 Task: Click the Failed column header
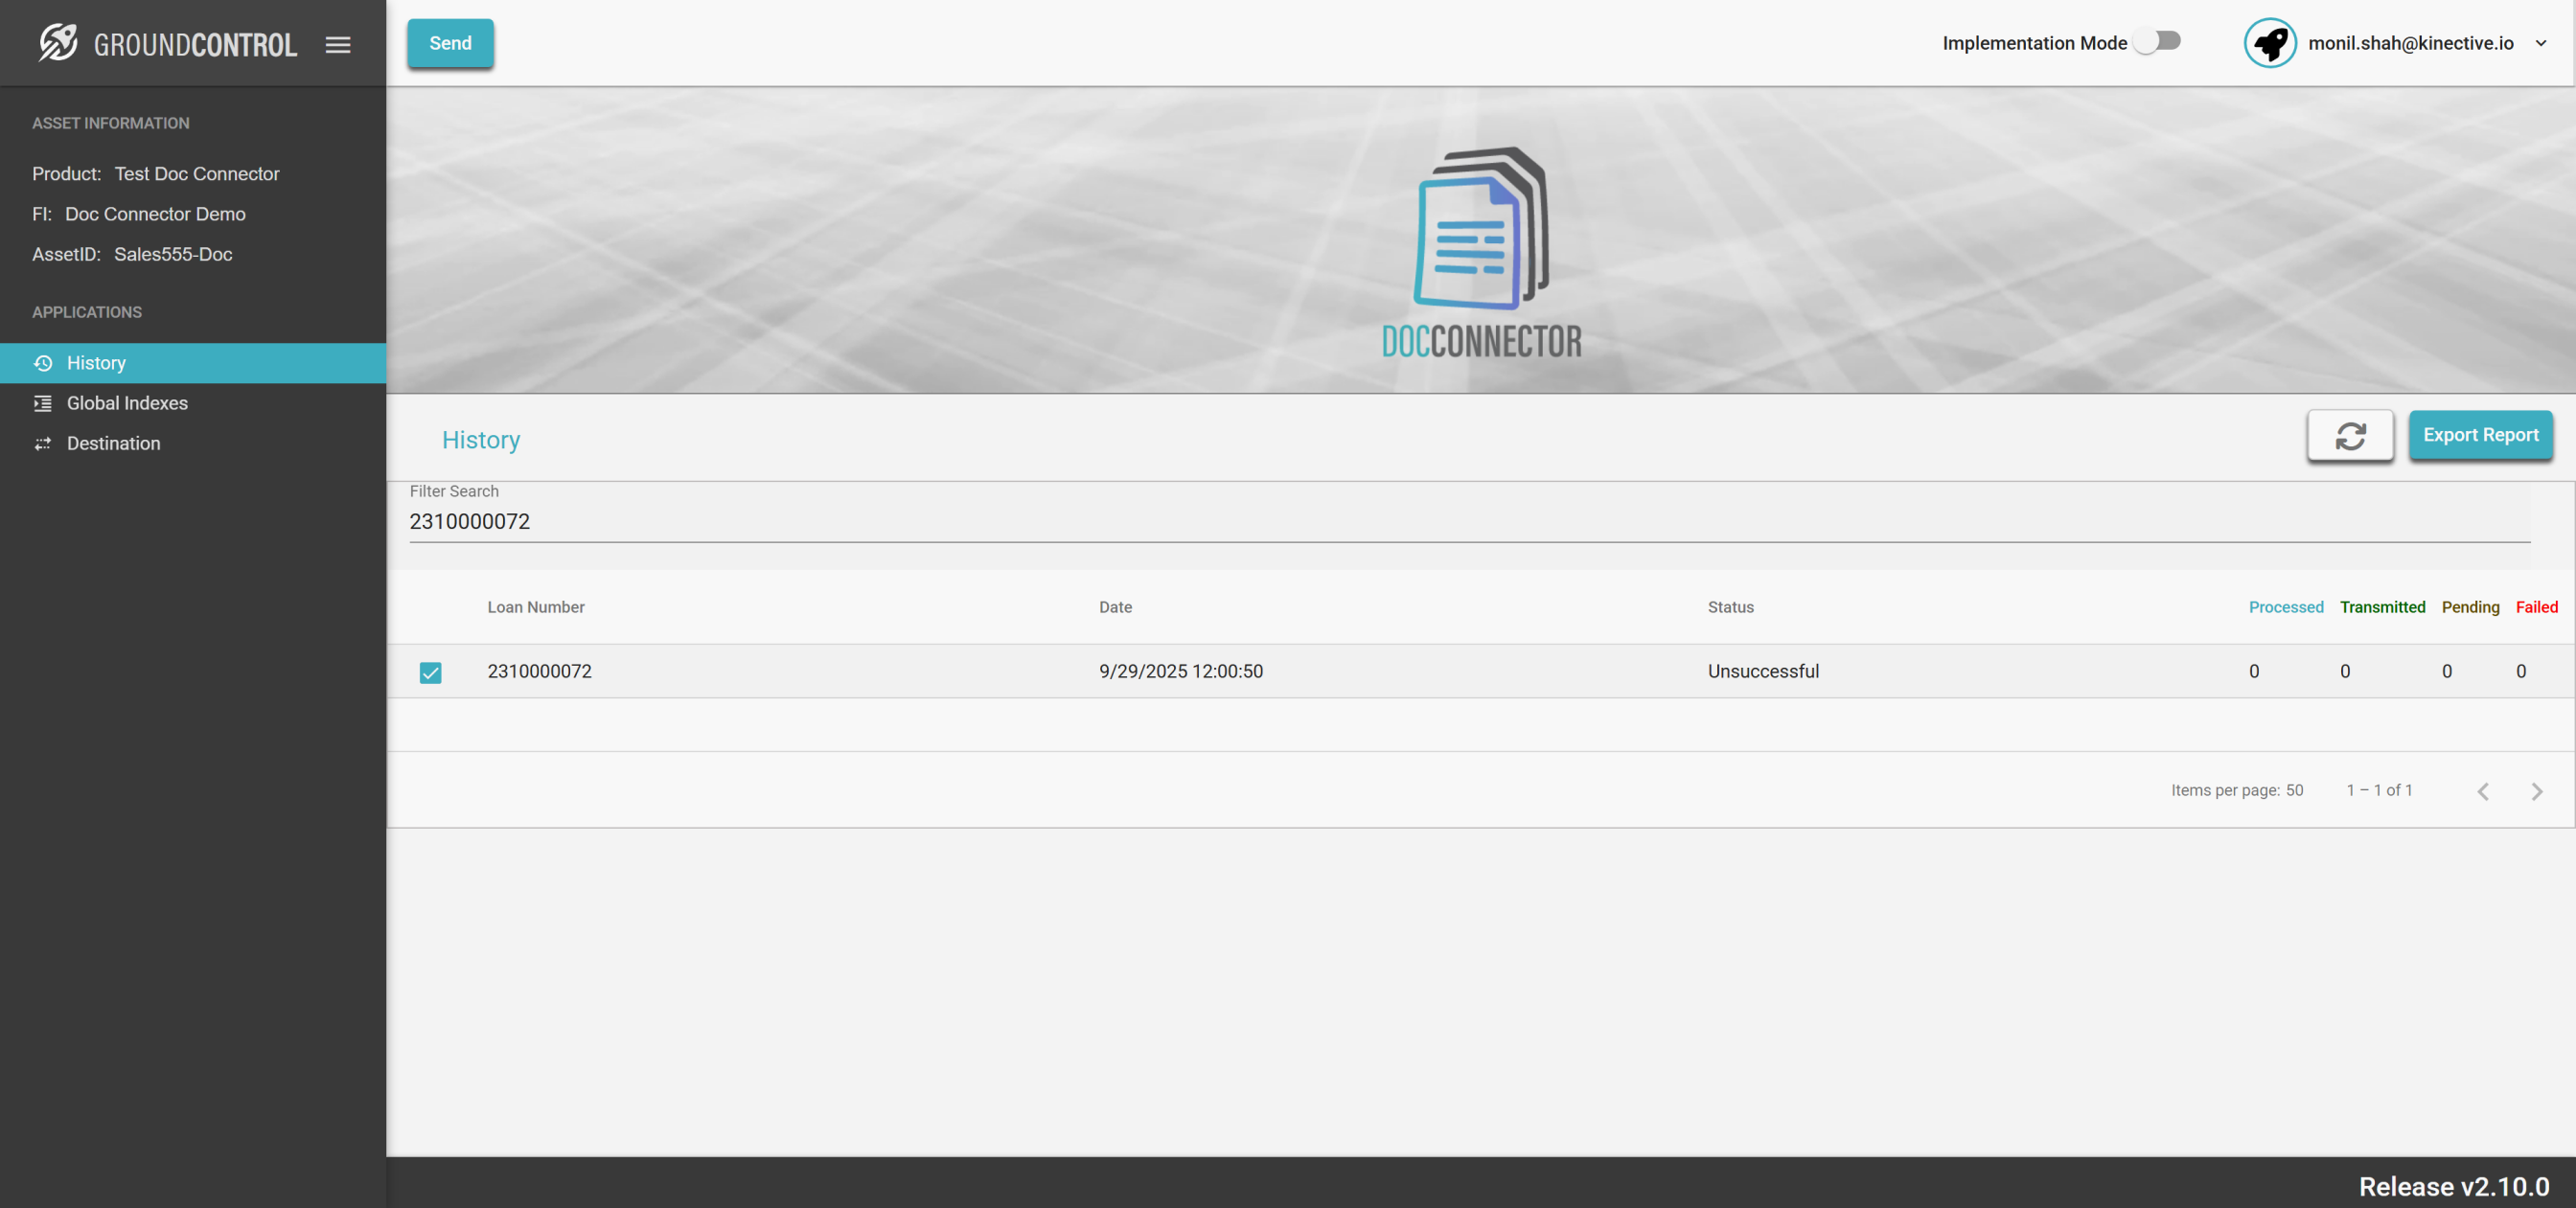2536,607
